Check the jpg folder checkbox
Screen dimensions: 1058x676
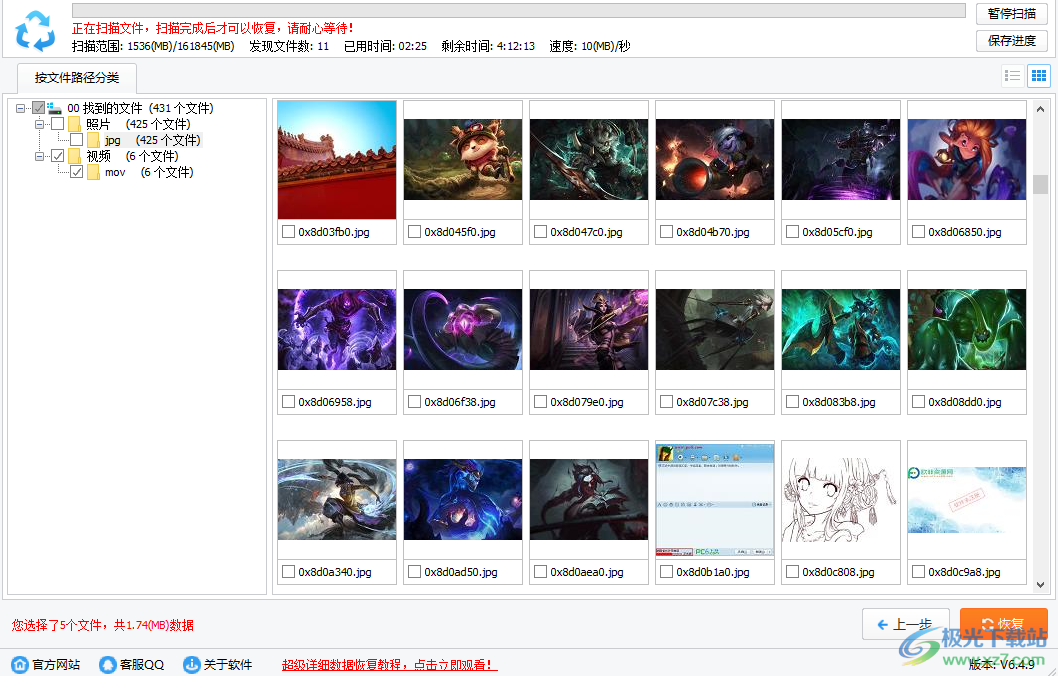tap(76, 140)
